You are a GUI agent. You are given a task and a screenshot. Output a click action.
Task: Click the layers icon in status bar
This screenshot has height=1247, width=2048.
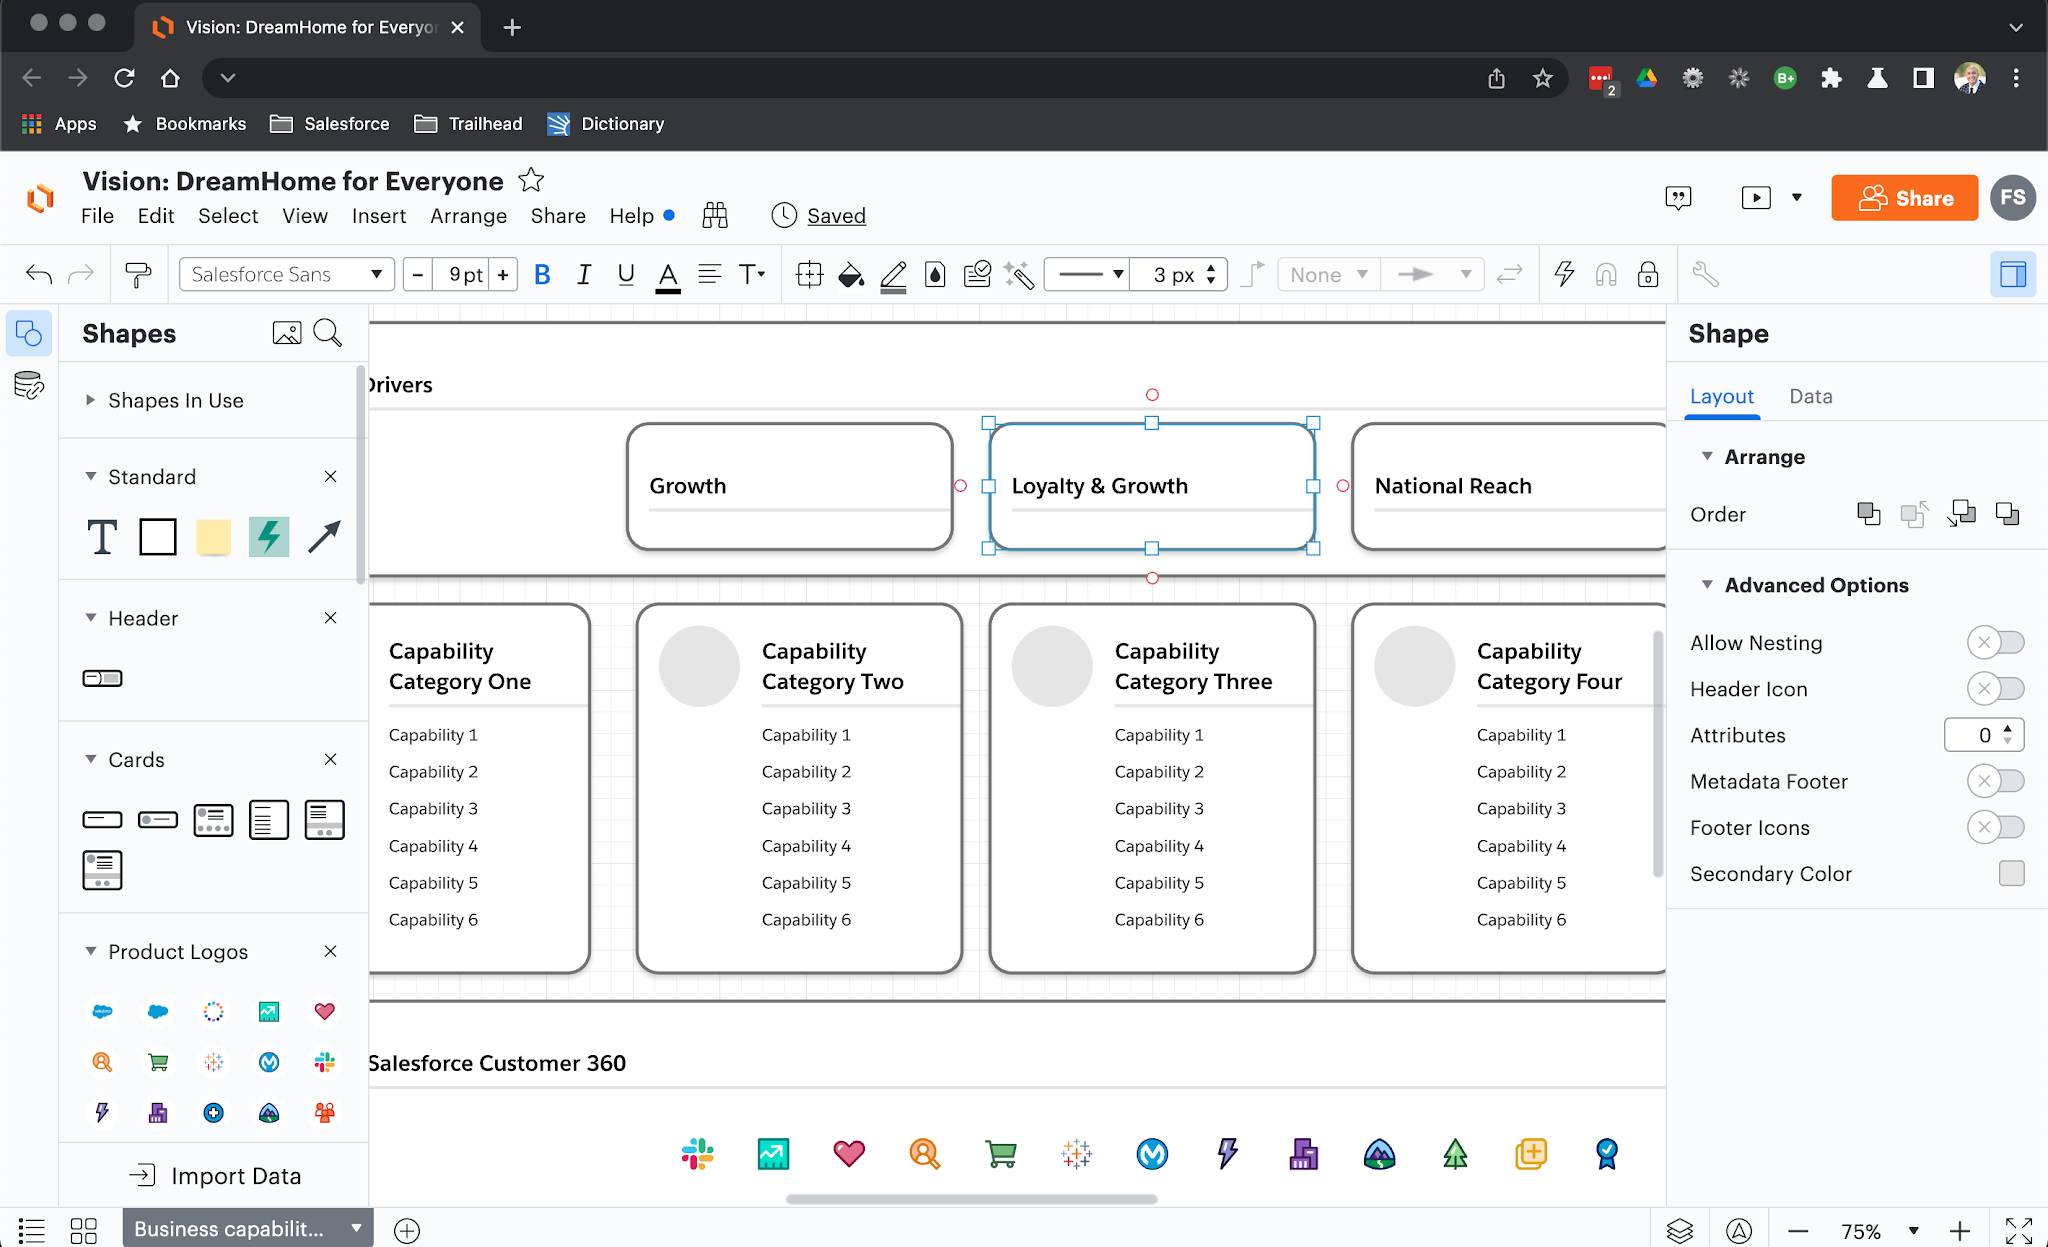tap(1680, 1230)
